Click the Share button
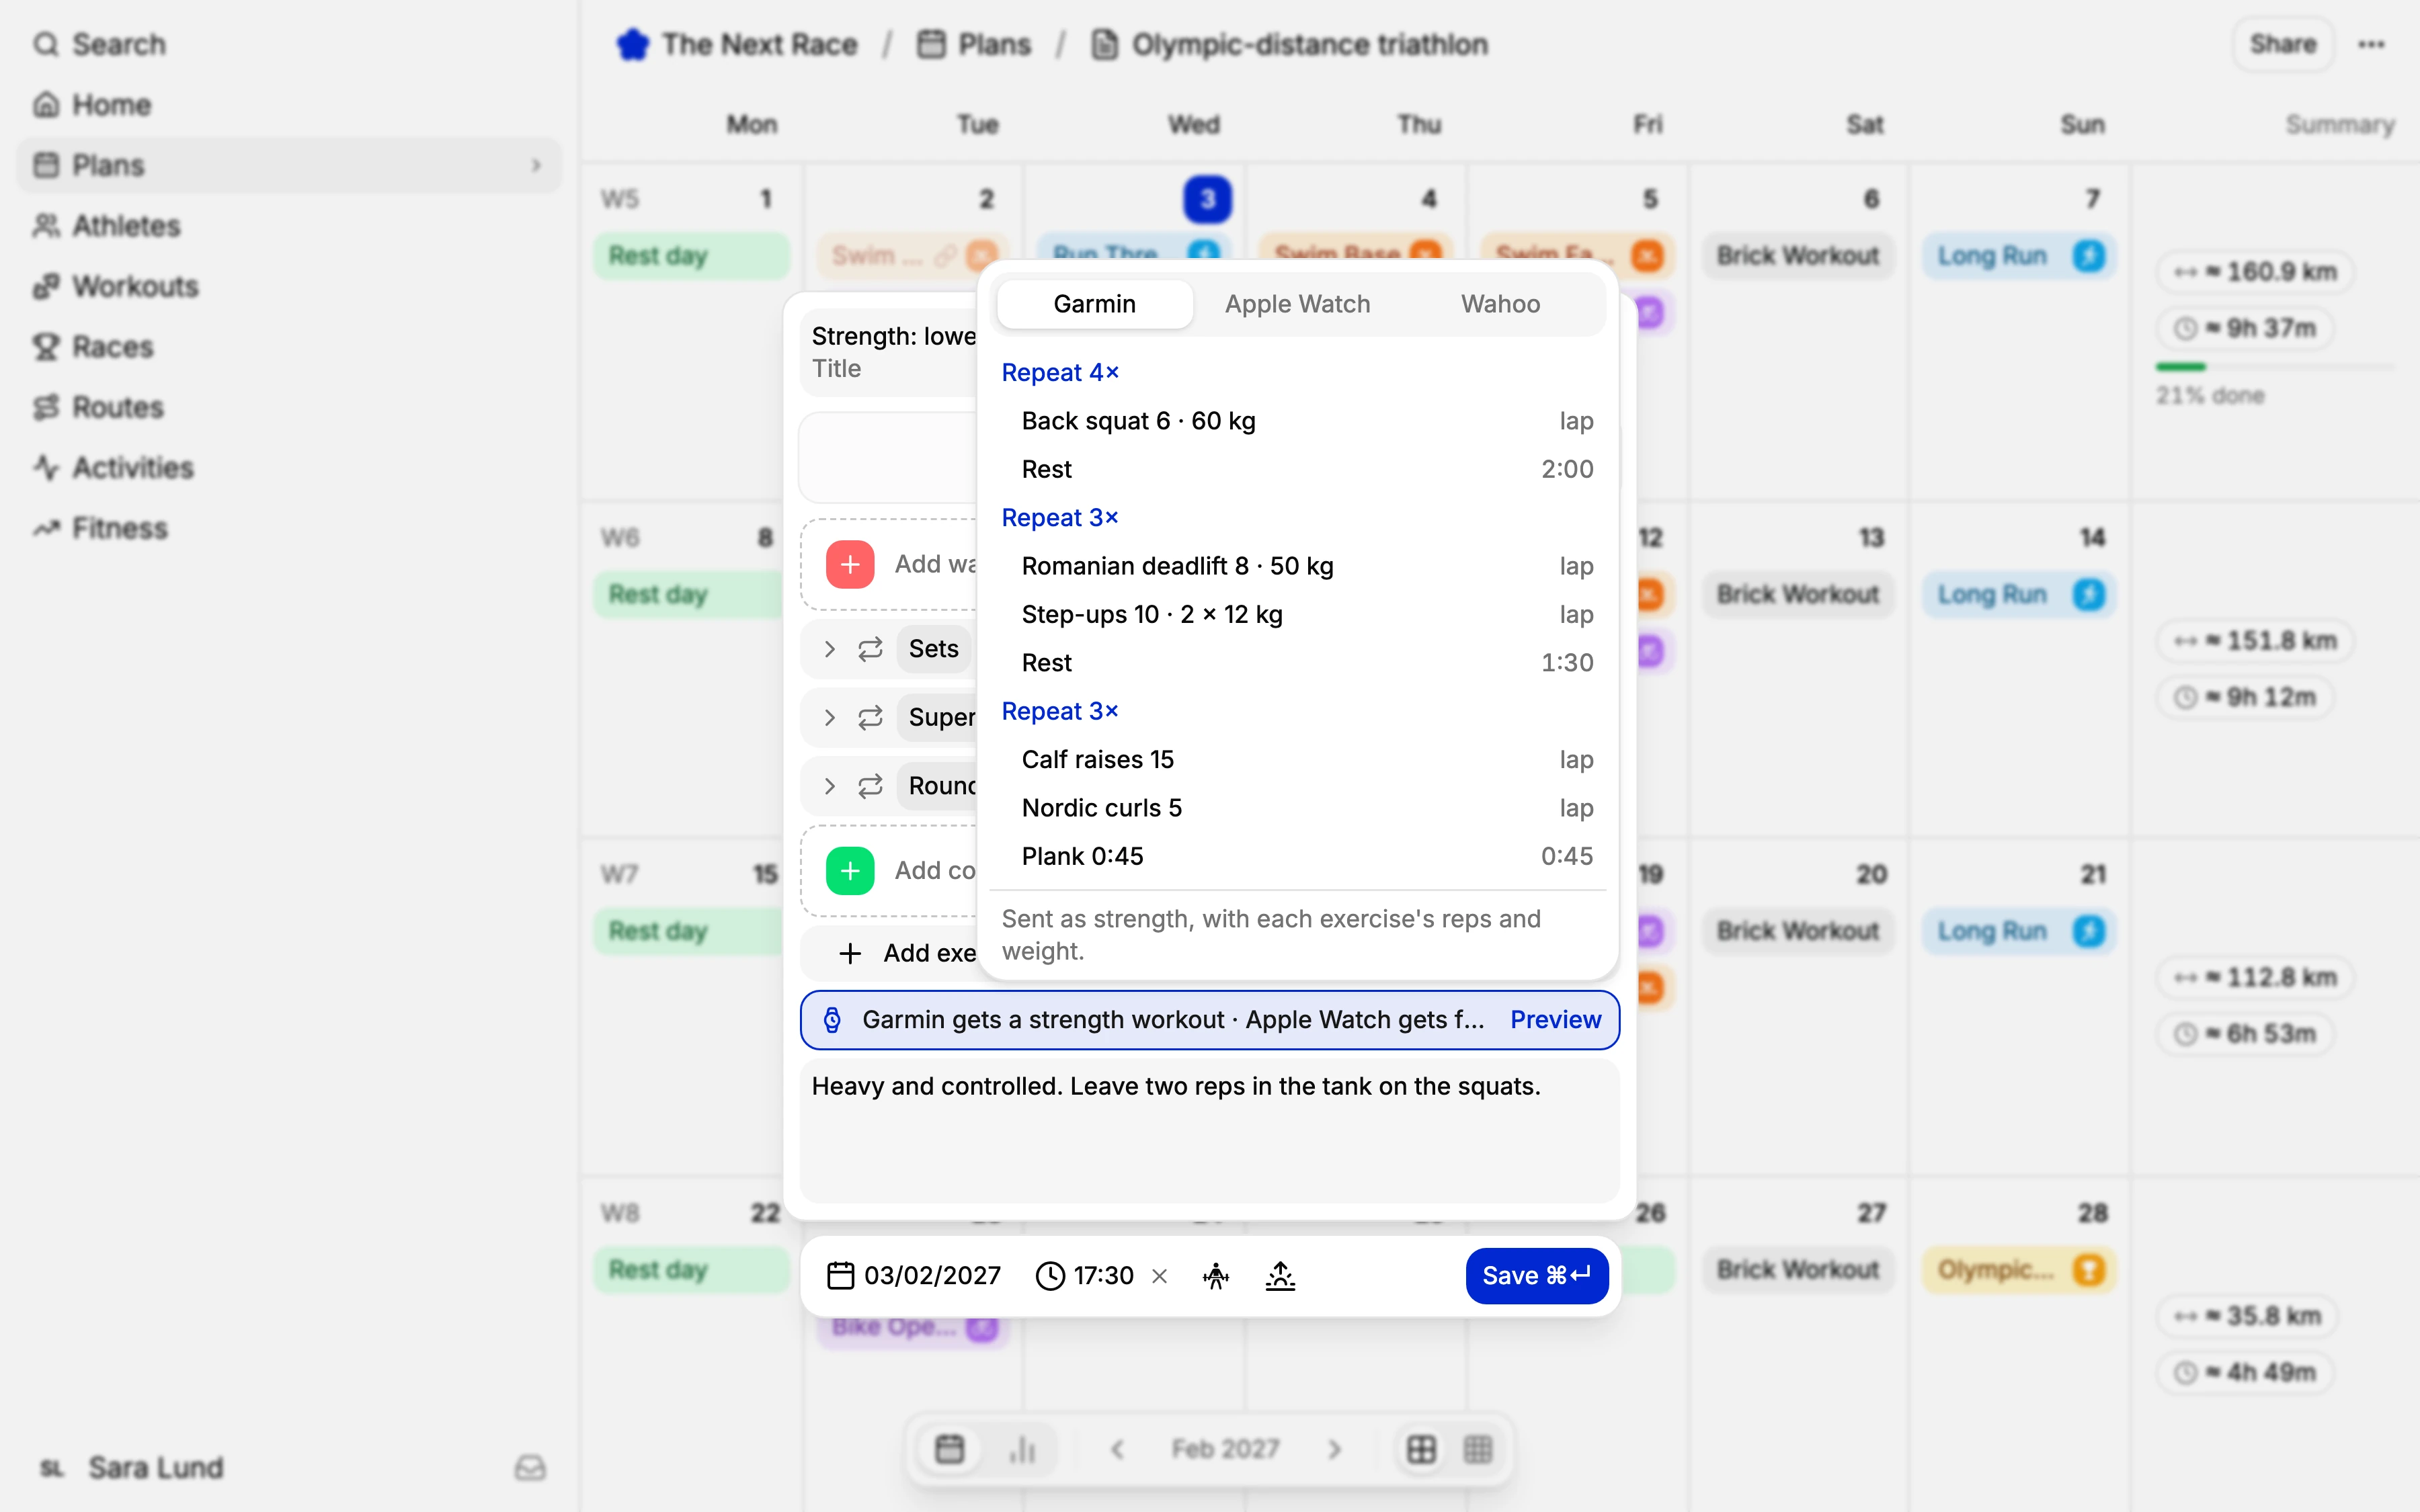The height and width of the screenshot is (1512, 2420). point(2283,44)
